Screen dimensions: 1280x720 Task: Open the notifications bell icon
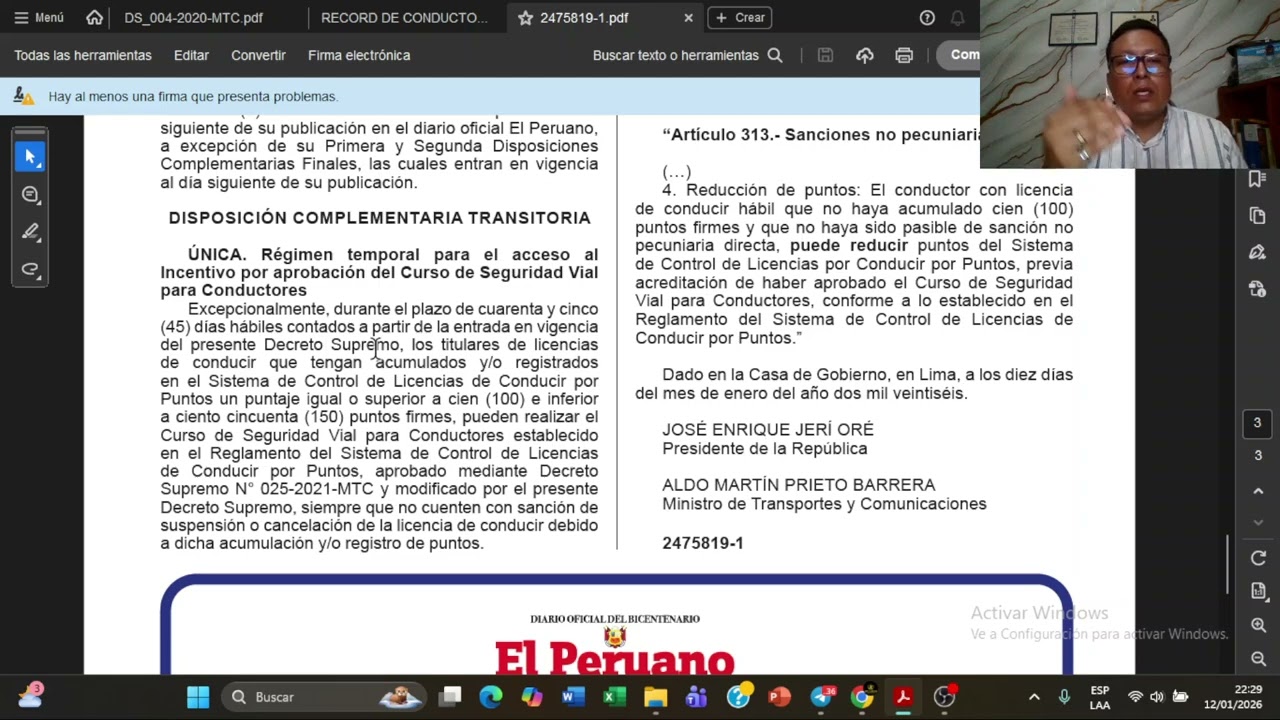coord(958,18)
